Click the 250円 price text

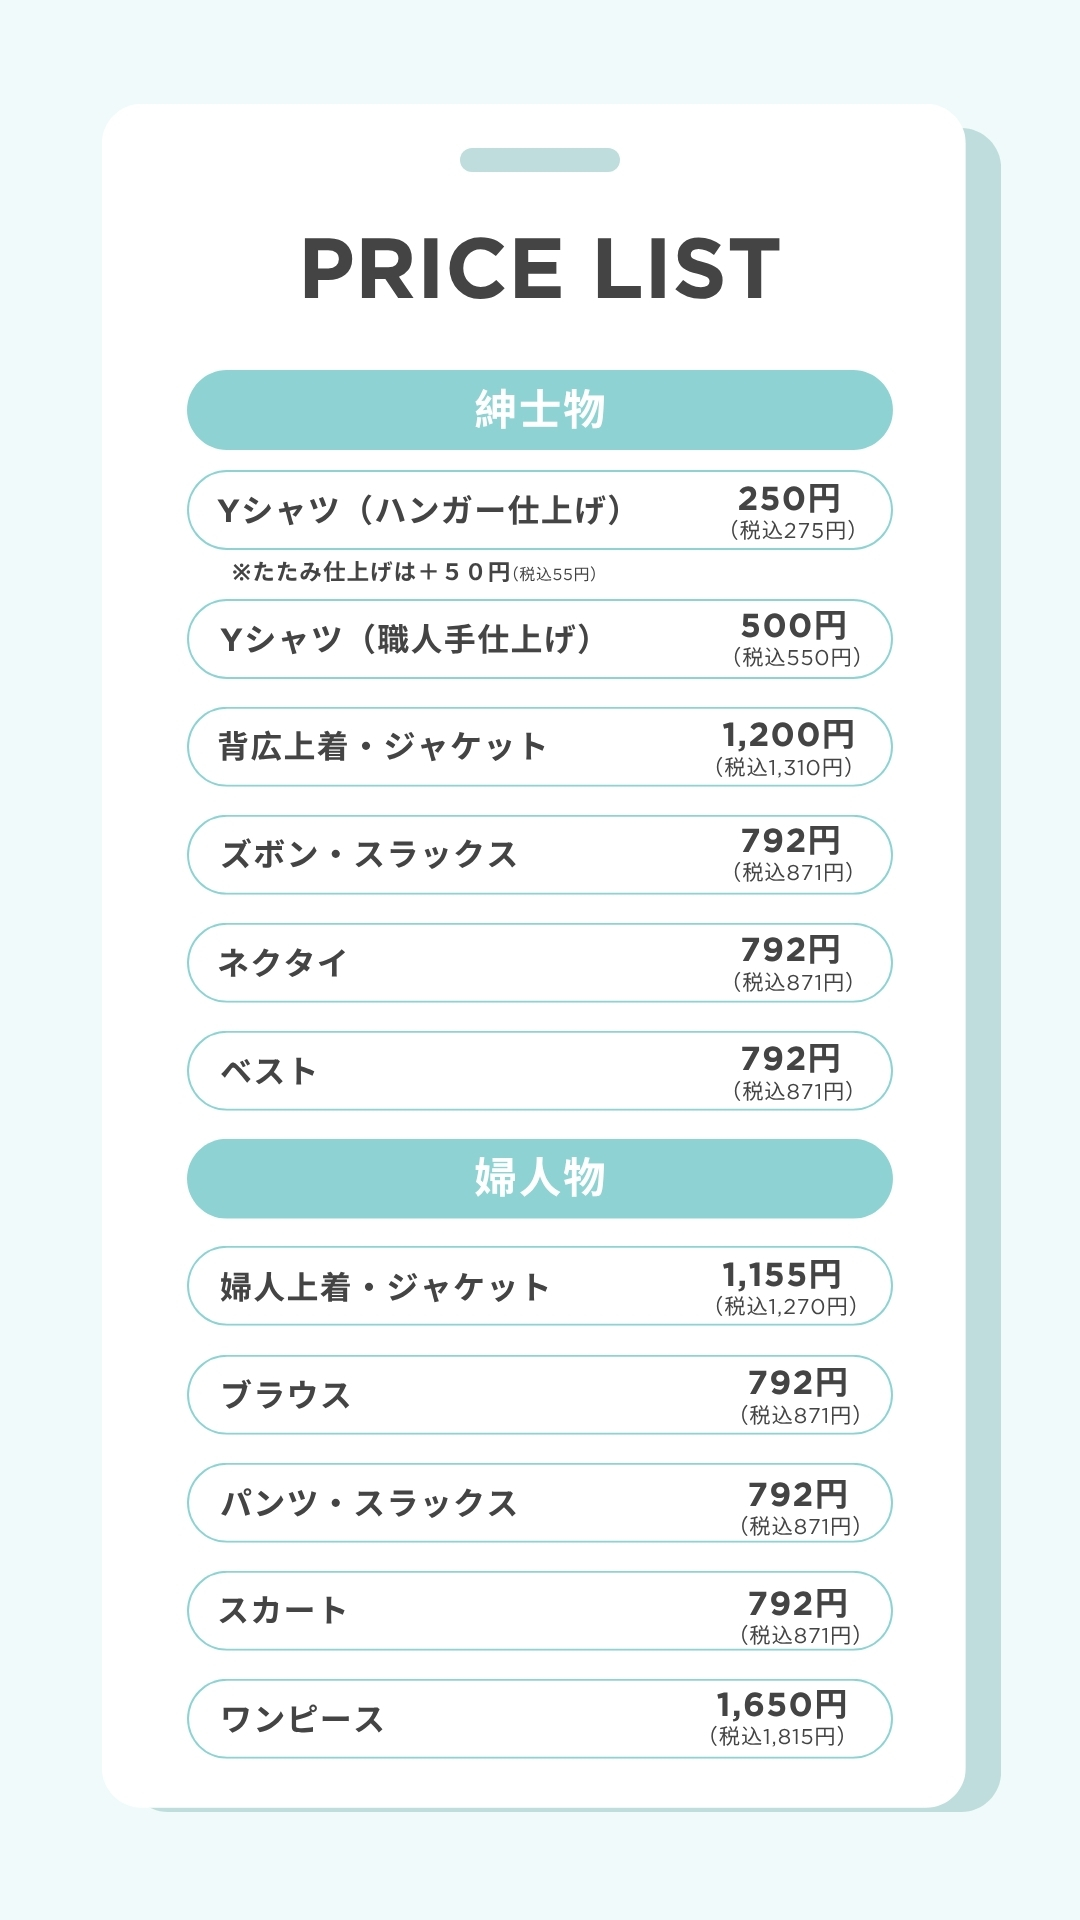tap(789, 498)
